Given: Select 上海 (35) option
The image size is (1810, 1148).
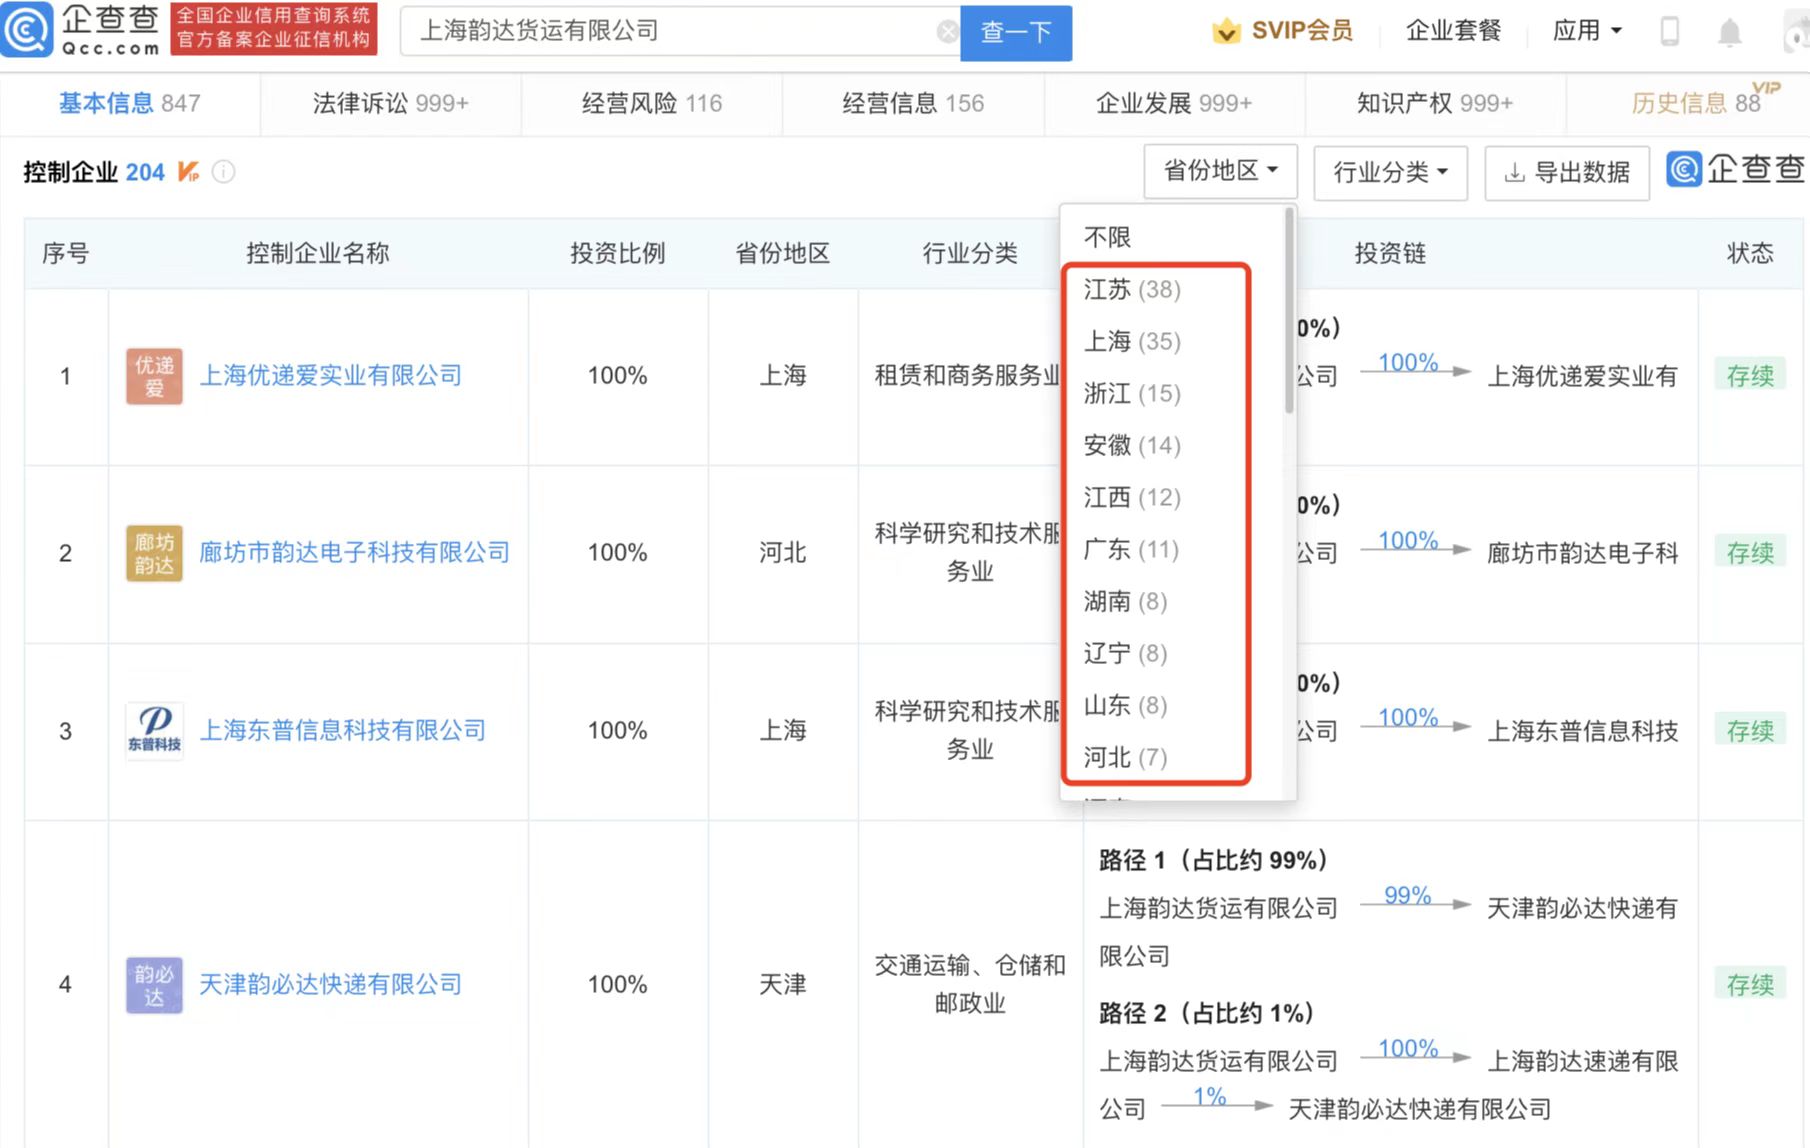Looking at the screenshot, I should pyautogui.click(x=1132, y=341).
